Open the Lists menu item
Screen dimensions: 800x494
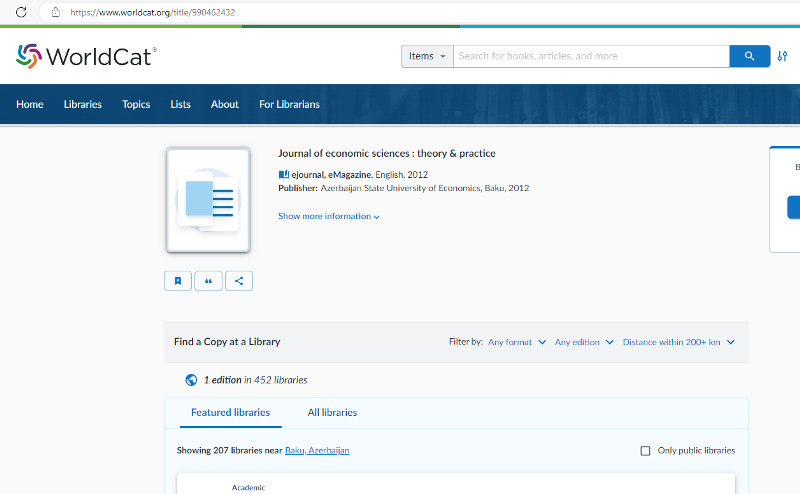pos(180,104)
